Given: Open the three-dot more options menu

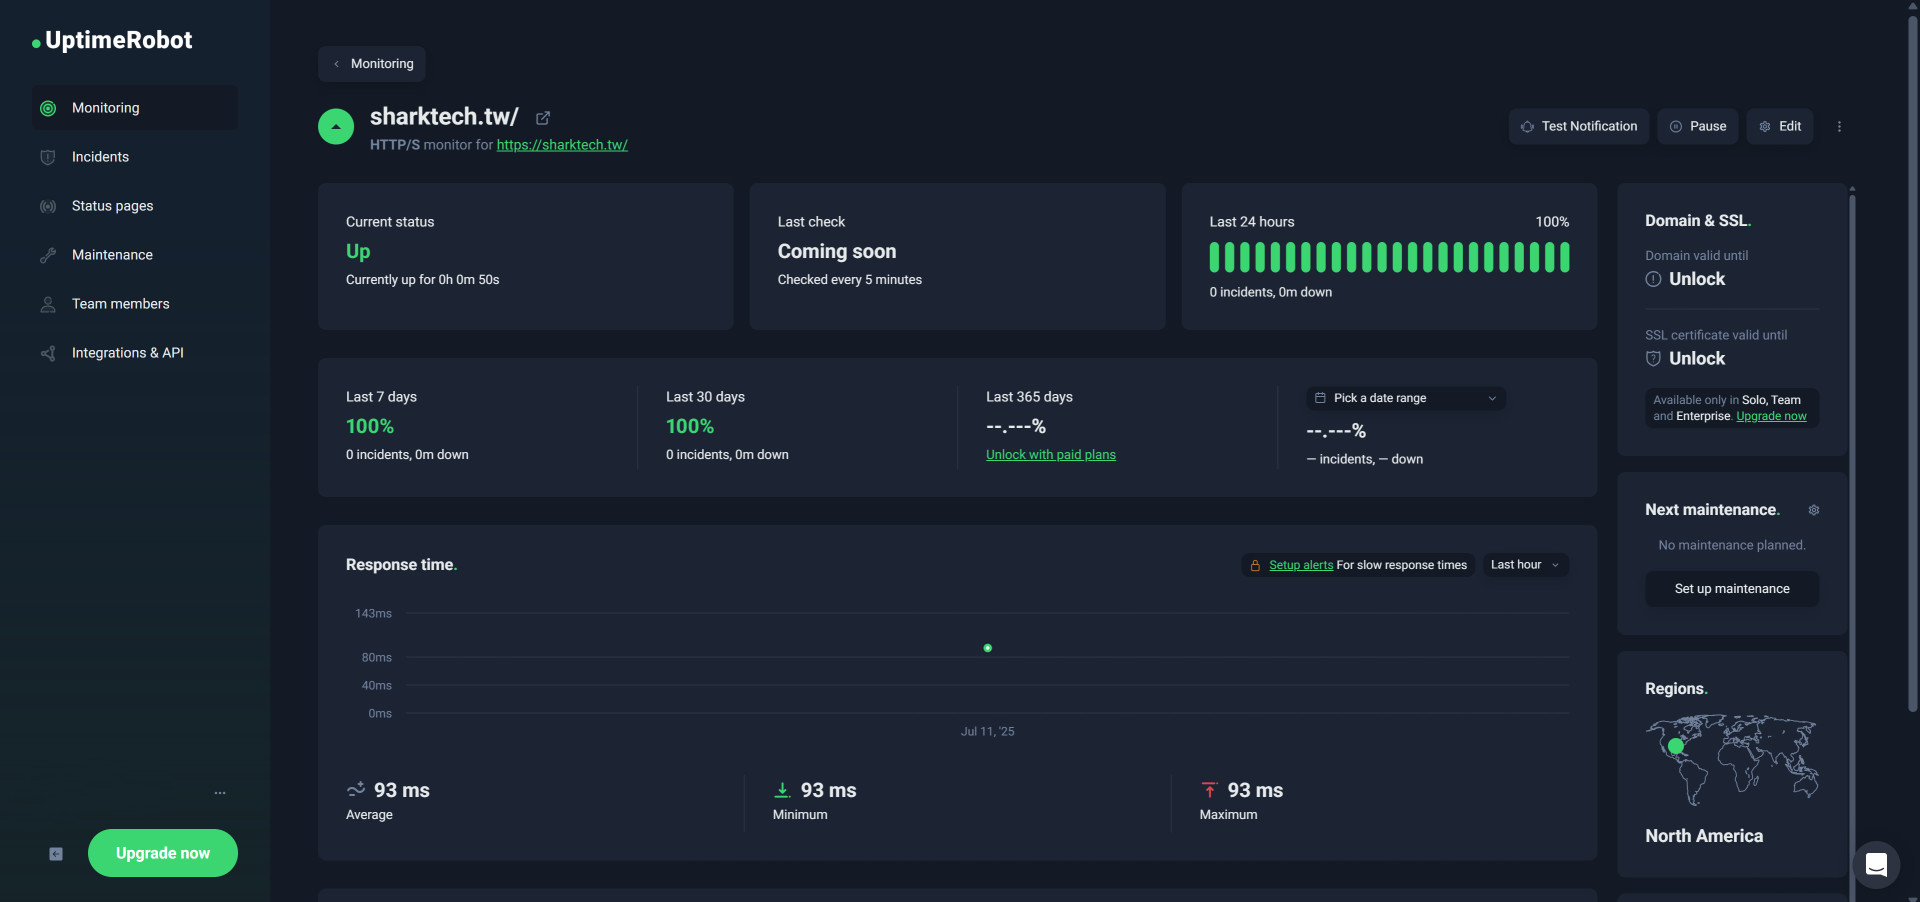Looking at the screenshot, I should click(1839, 127).
